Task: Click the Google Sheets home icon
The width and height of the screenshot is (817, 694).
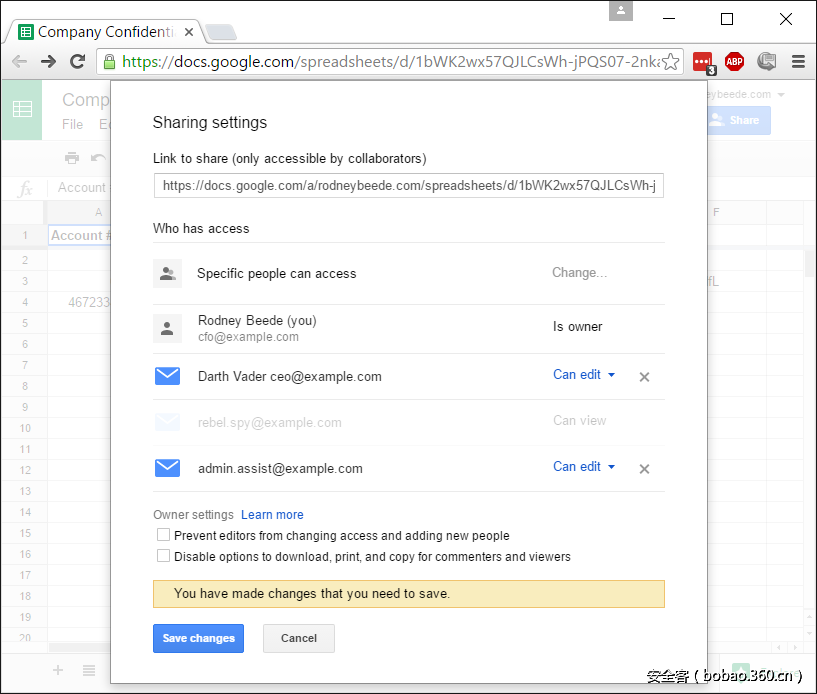Action: [x=21, y=109]
